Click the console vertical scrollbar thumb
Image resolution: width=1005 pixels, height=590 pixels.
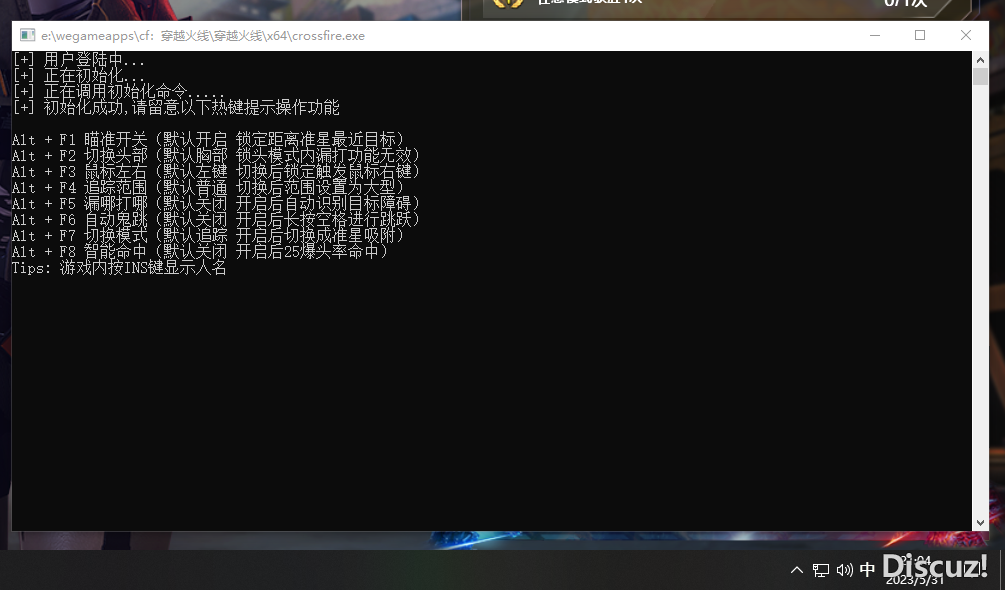[980, 77]
